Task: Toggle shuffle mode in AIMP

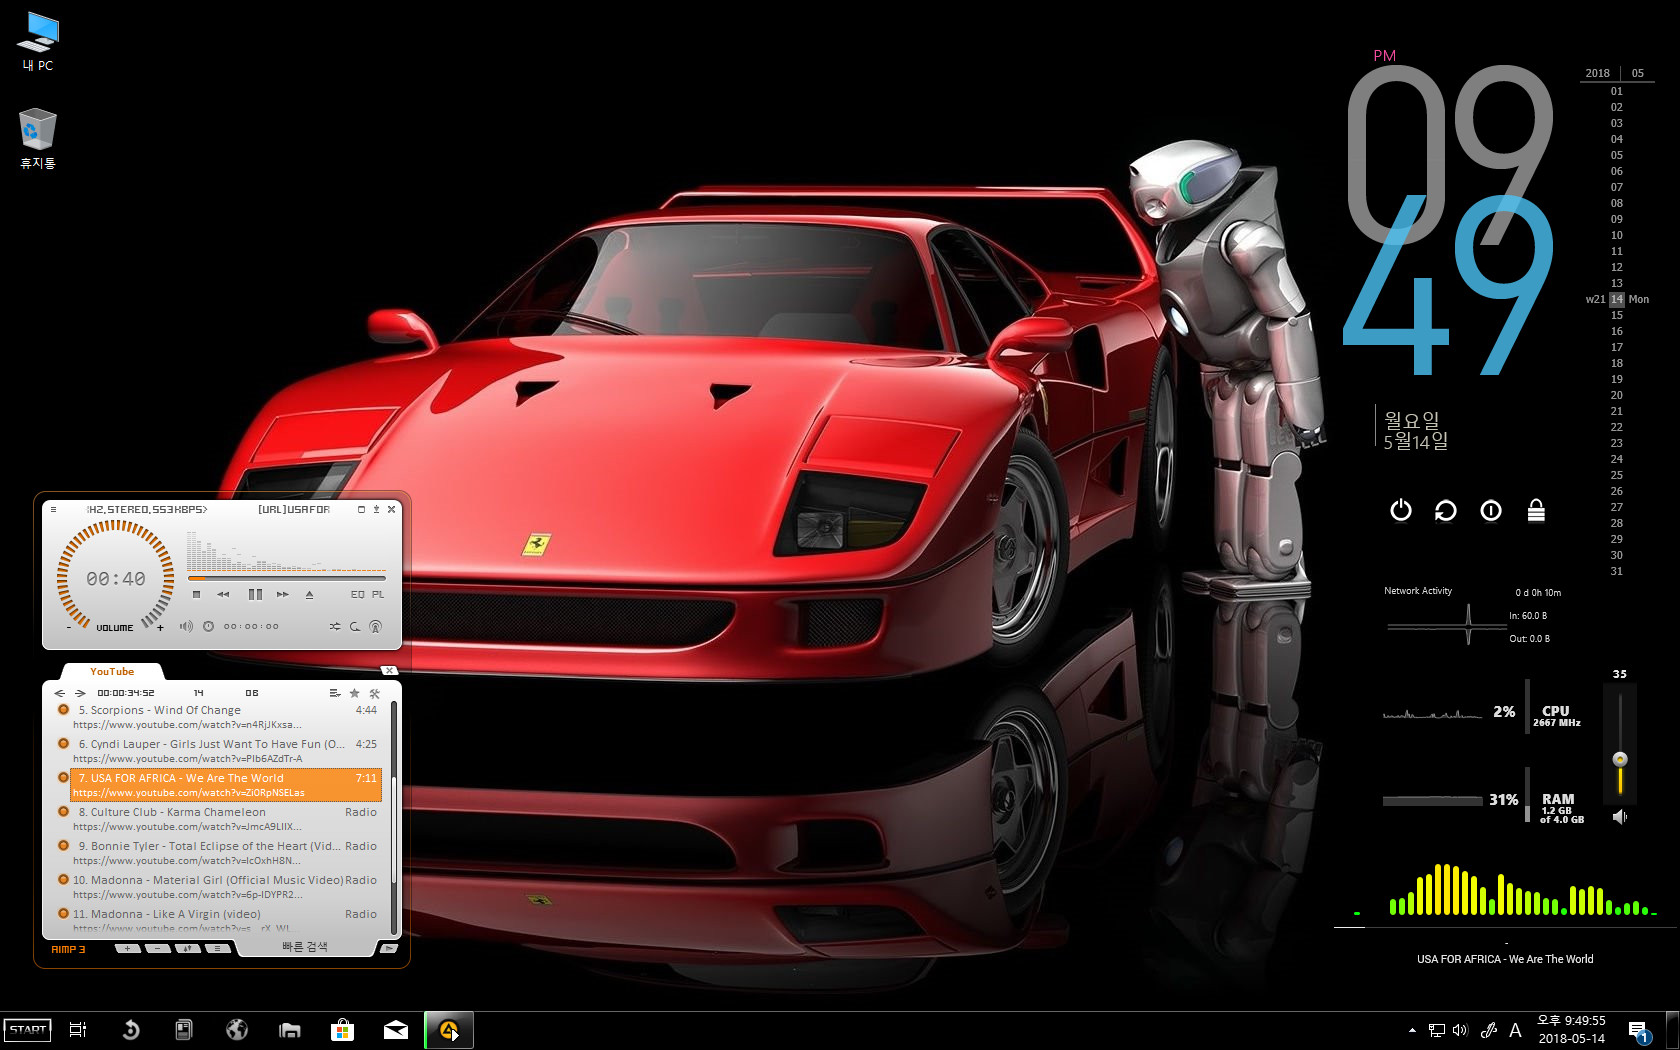Action: 335,626
